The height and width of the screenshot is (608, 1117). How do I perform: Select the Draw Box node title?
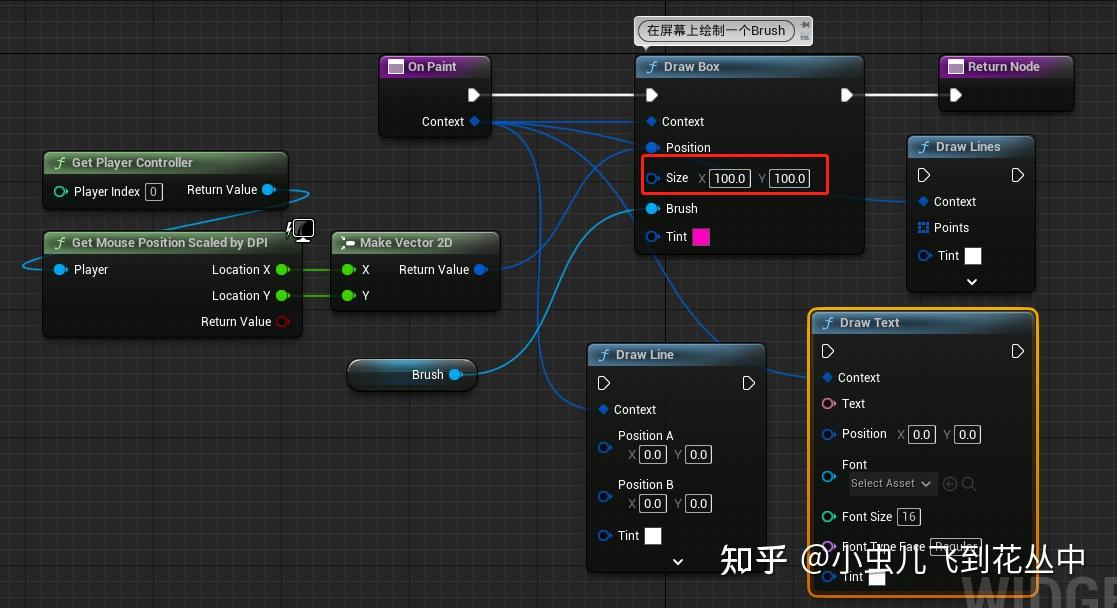click(691, 66)
